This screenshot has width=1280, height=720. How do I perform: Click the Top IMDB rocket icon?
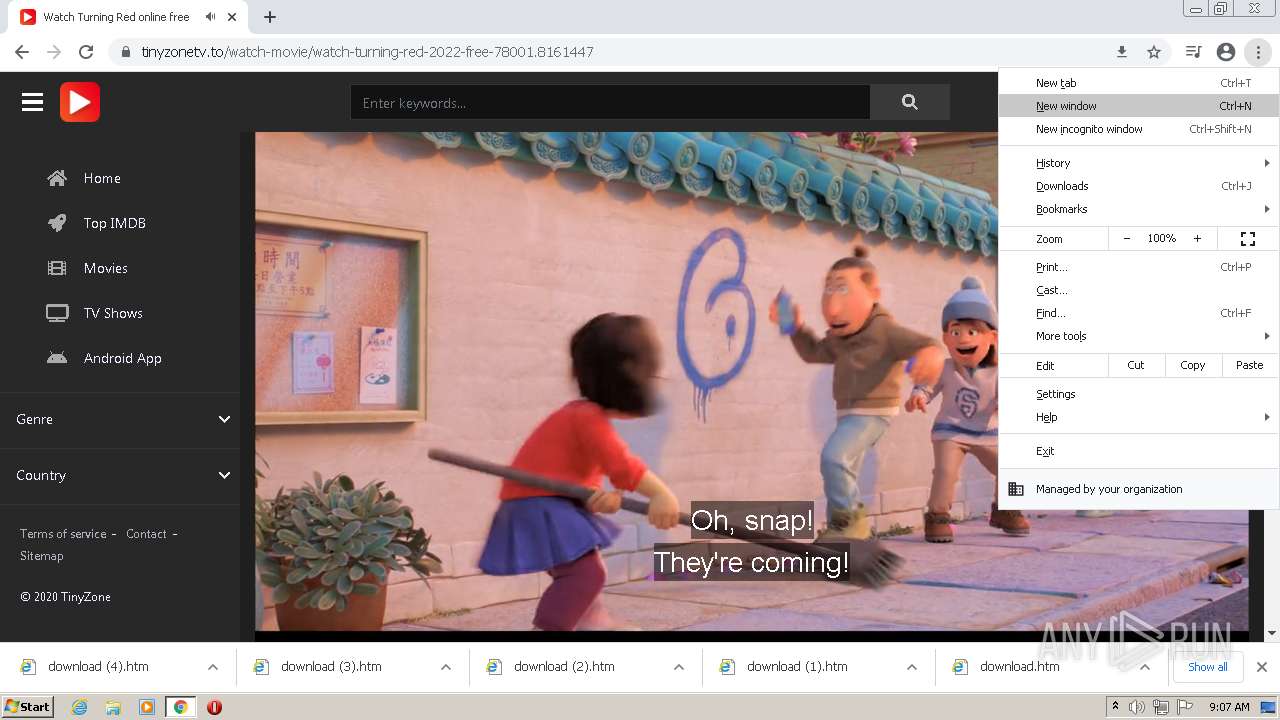(x=57, y=223)
